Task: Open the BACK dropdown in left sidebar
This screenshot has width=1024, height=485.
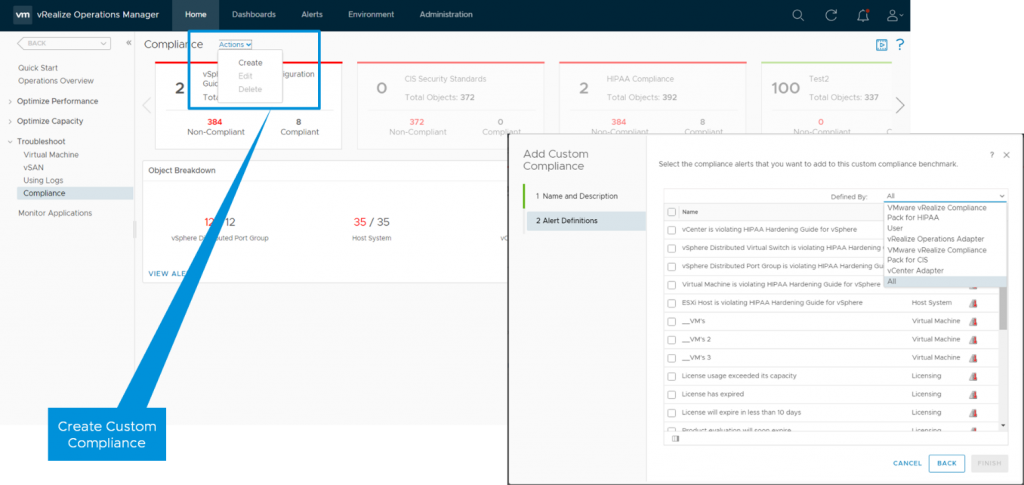Action: pyautogui.click(x=63, y=43)
